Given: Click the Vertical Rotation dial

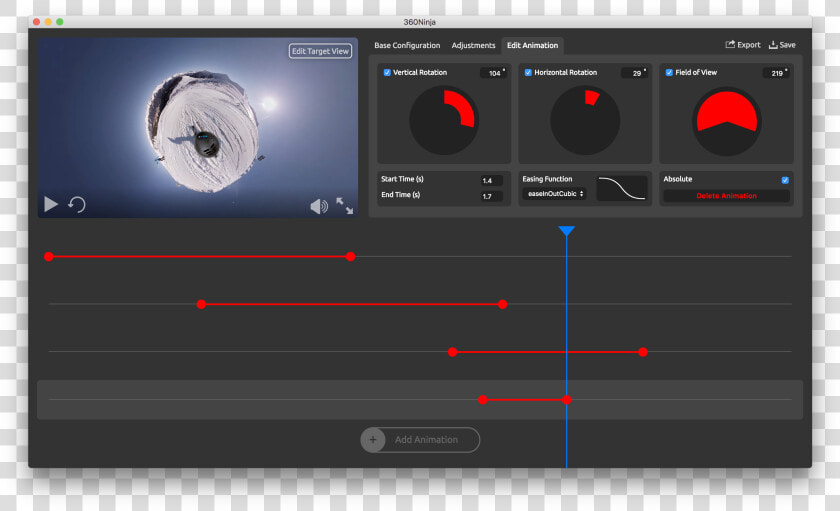Looking at the screenshot, I should (x=444, y=121).
